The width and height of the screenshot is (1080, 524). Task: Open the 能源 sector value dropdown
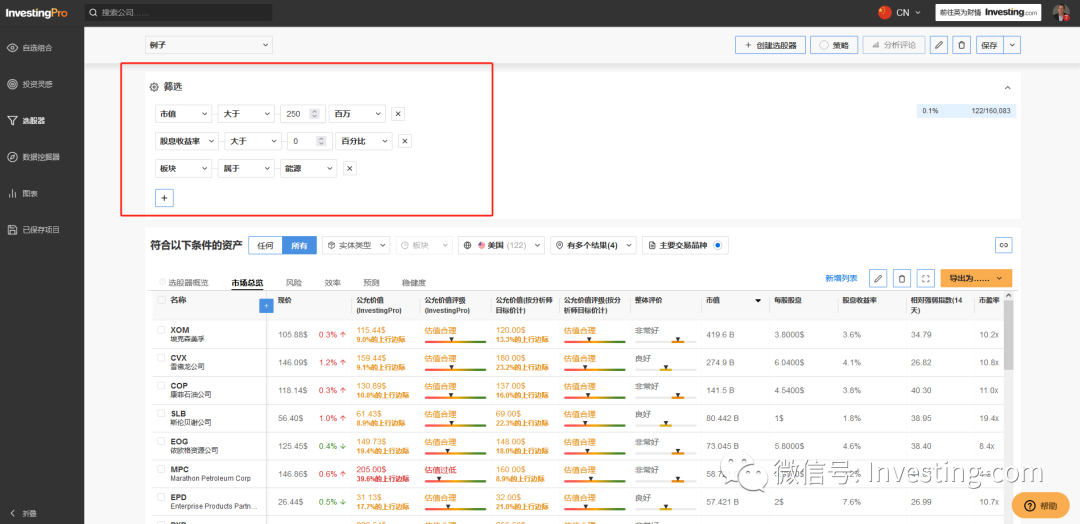[309, 169]
